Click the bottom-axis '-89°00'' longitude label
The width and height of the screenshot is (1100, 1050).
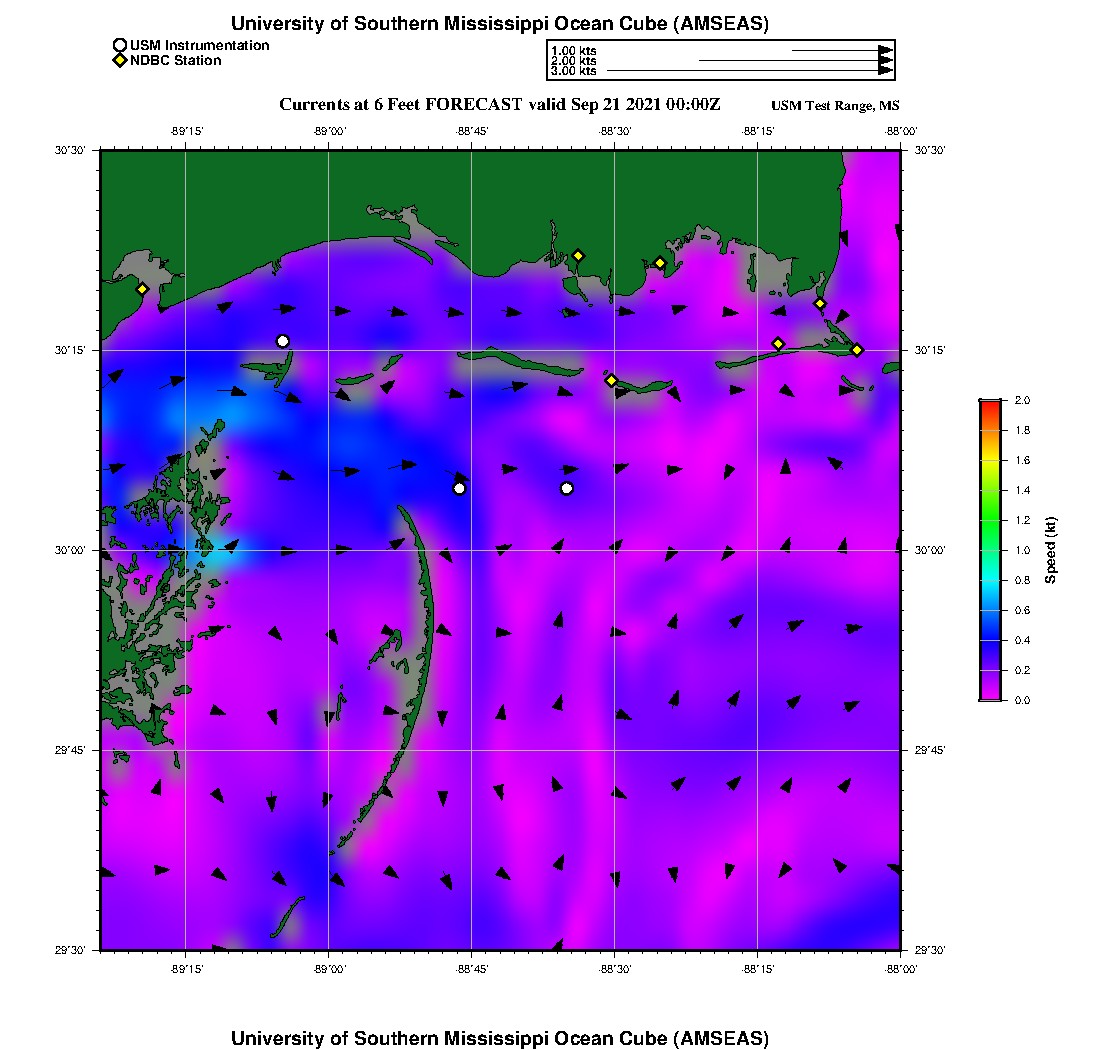click(330, 969)
